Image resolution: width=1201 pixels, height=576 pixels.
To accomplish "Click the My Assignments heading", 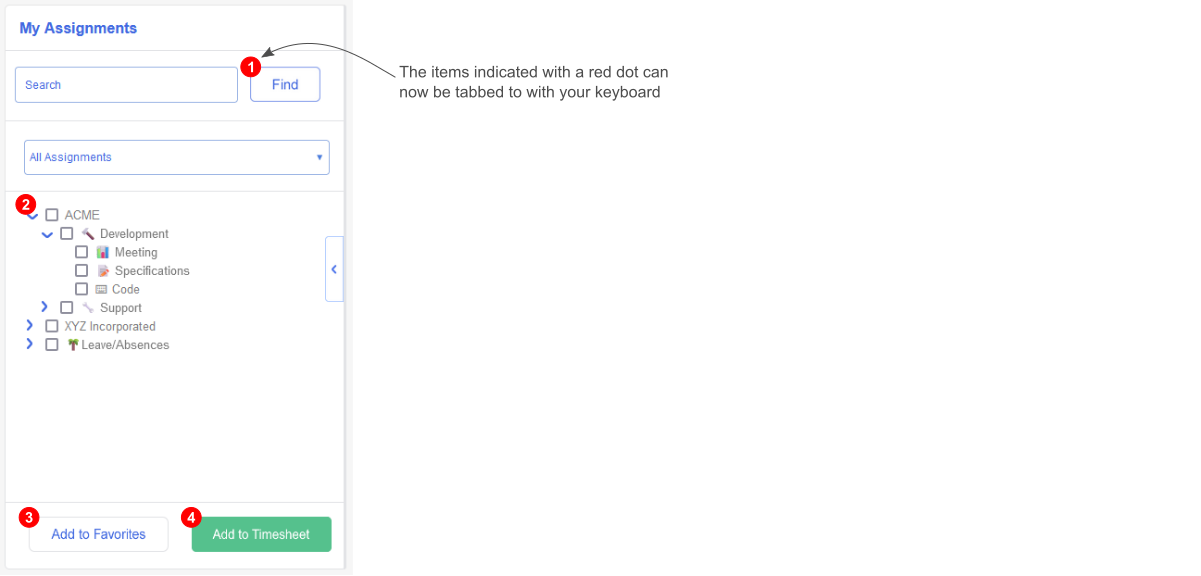I will [78, 28].
